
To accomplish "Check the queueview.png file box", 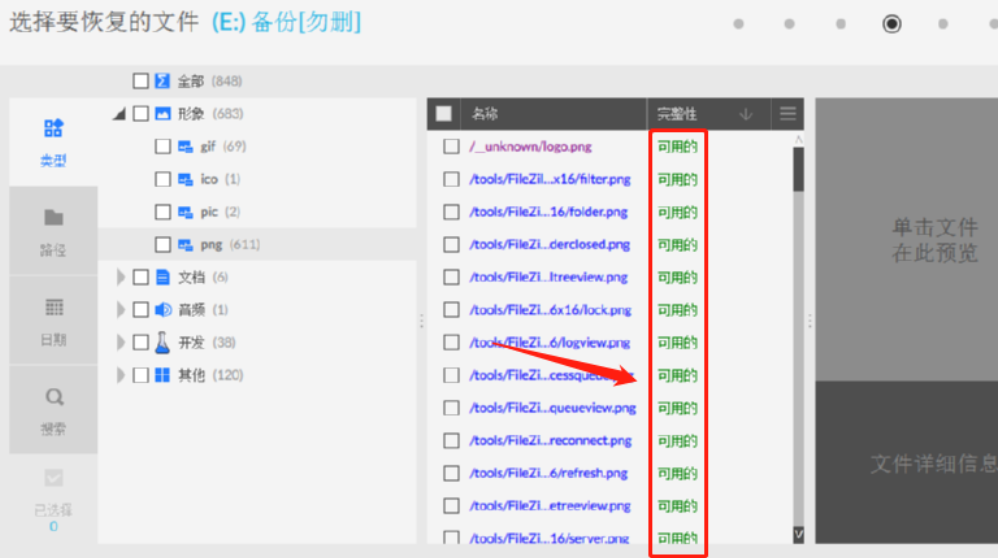I will (x=451, y=408).
